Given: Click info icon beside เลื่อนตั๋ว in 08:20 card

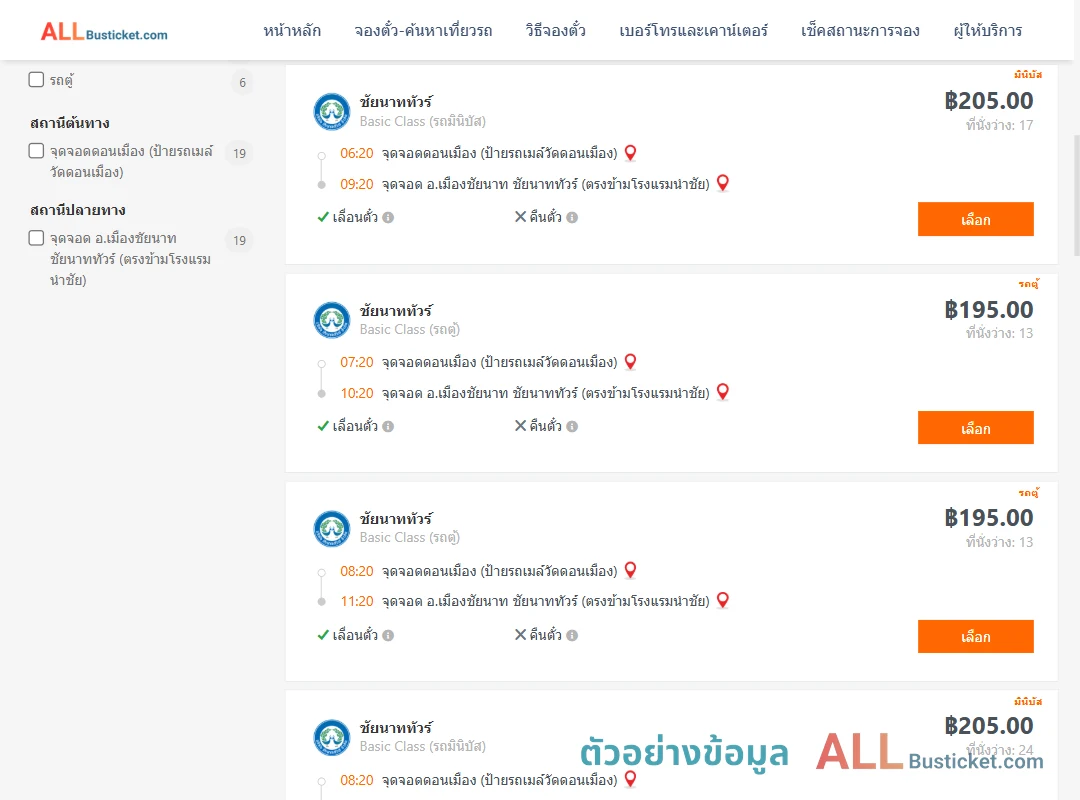Looking at the screenshot, I should coord(388,635).
